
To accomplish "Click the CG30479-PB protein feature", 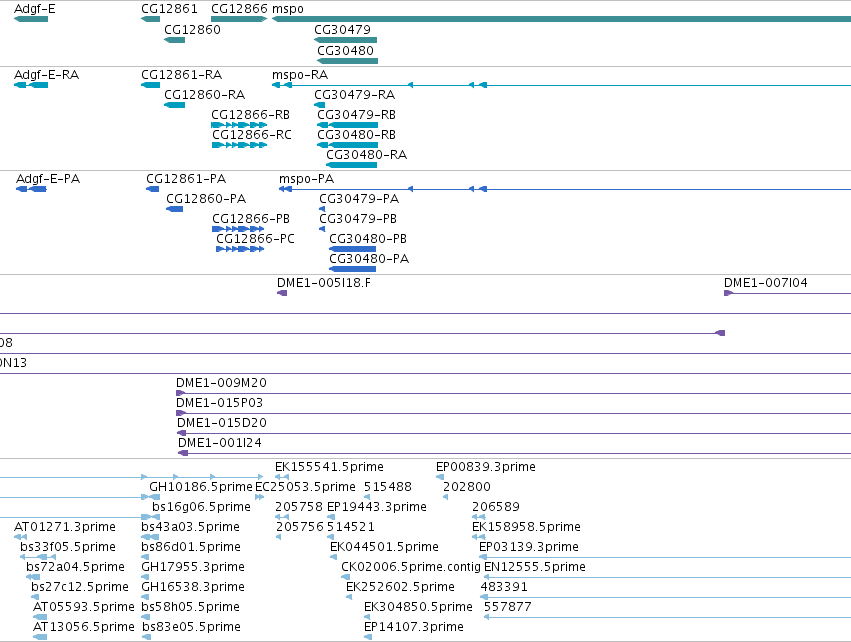I will (322, 229).
